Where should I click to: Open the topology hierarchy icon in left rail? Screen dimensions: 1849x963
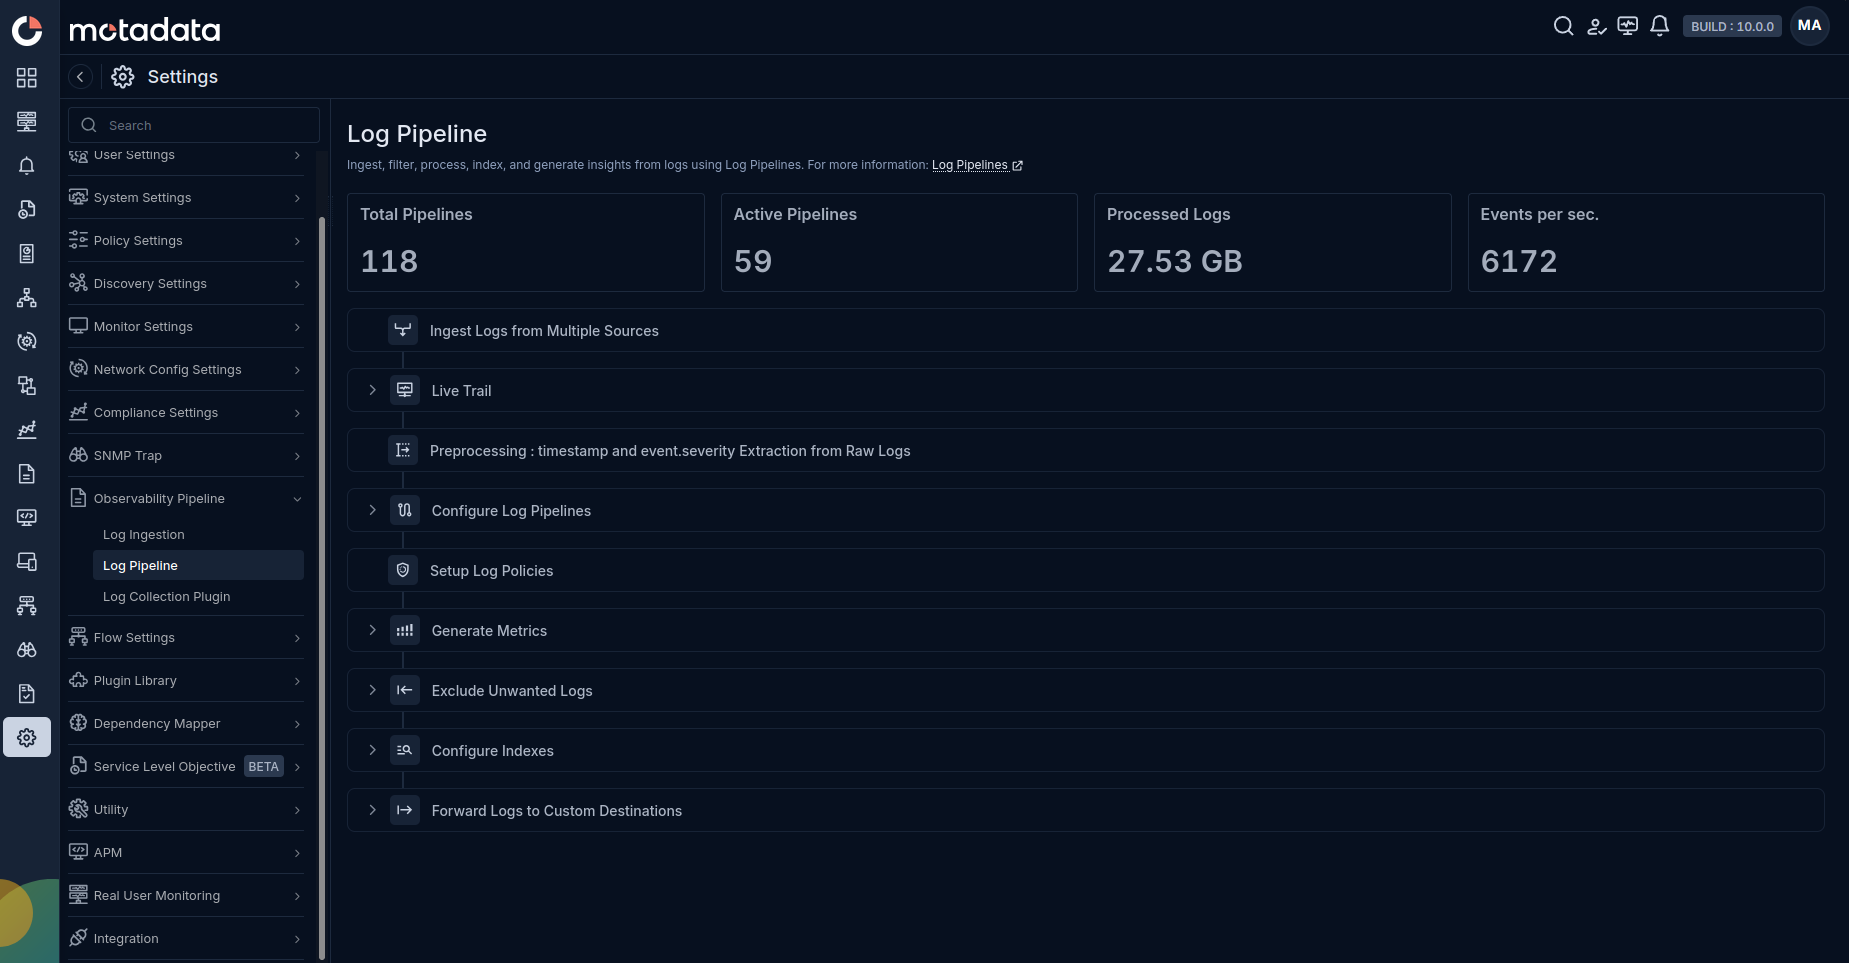tap(27, 298)
